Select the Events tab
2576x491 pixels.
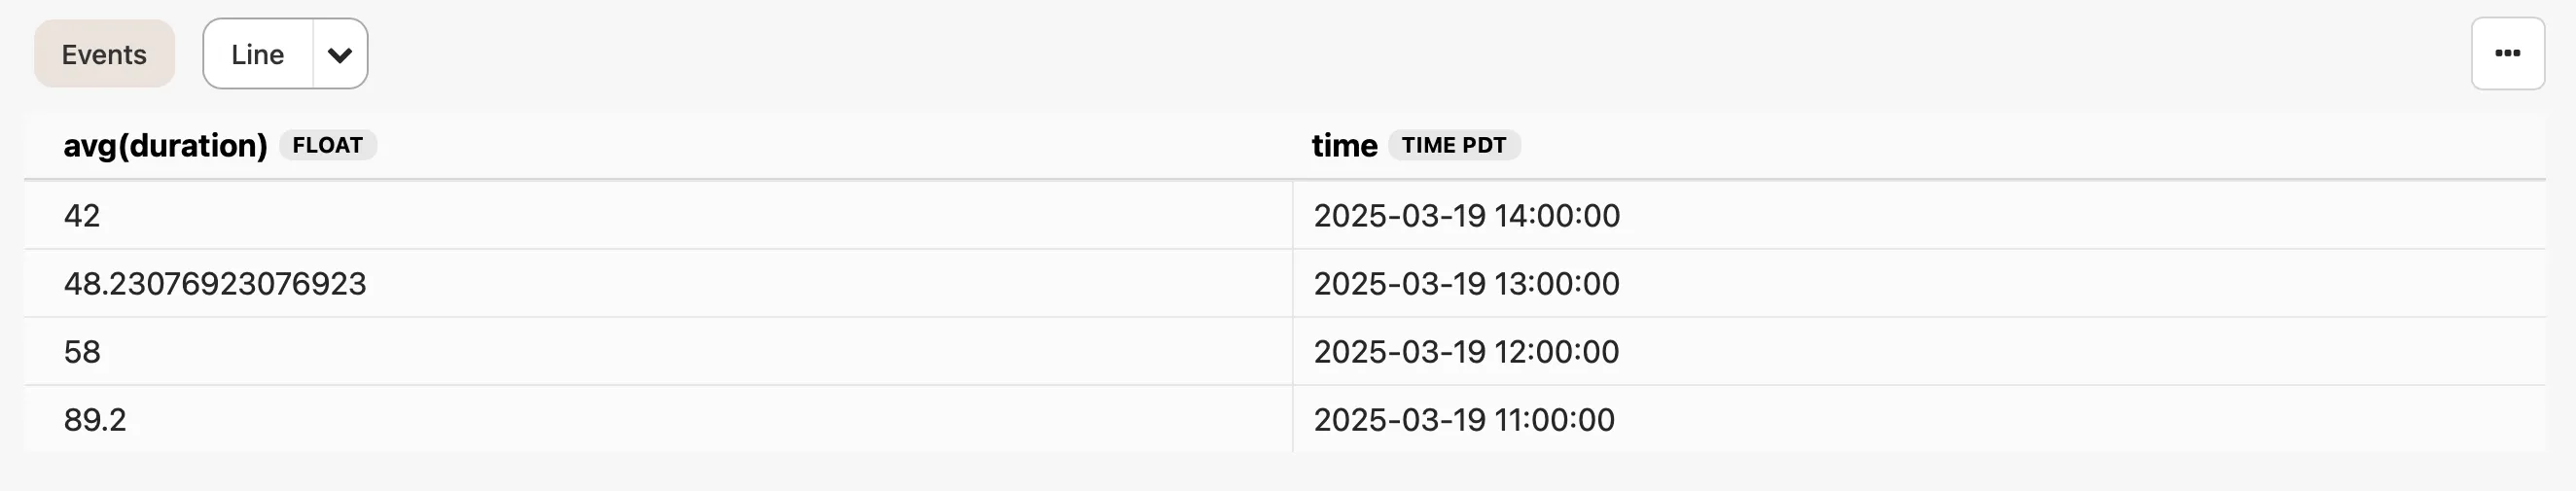click(104, 54)
